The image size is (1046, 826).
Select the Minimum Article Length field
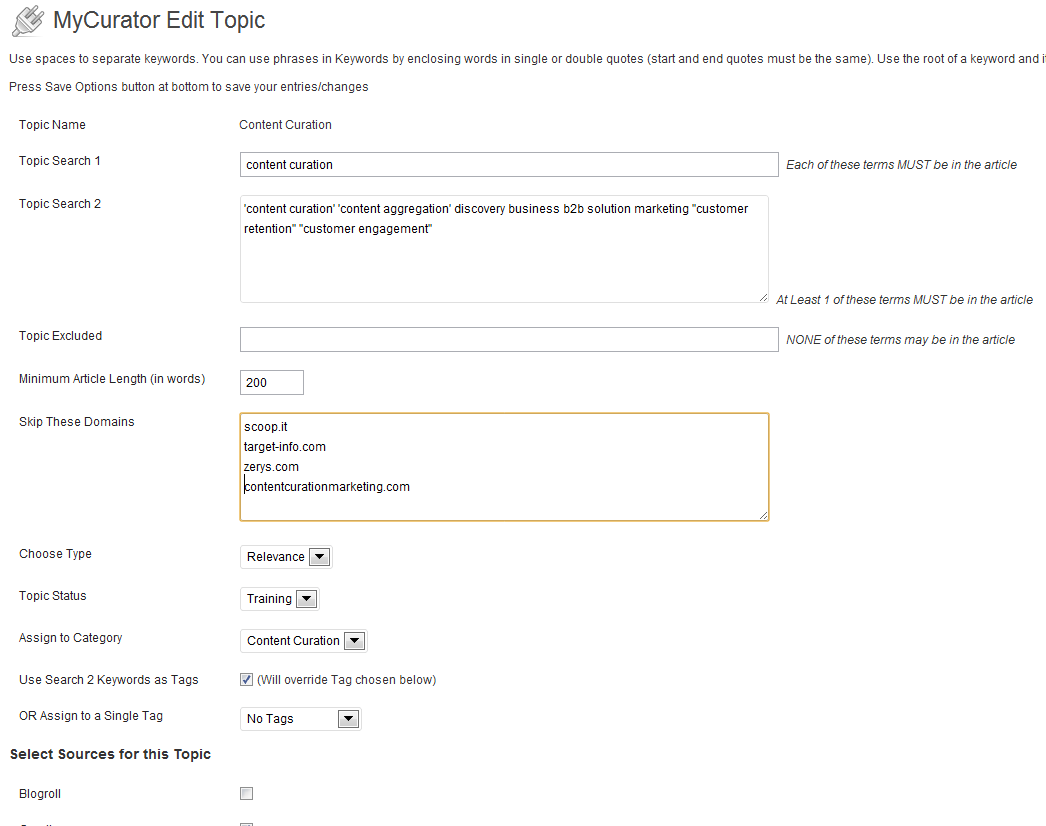coord(272,382)
